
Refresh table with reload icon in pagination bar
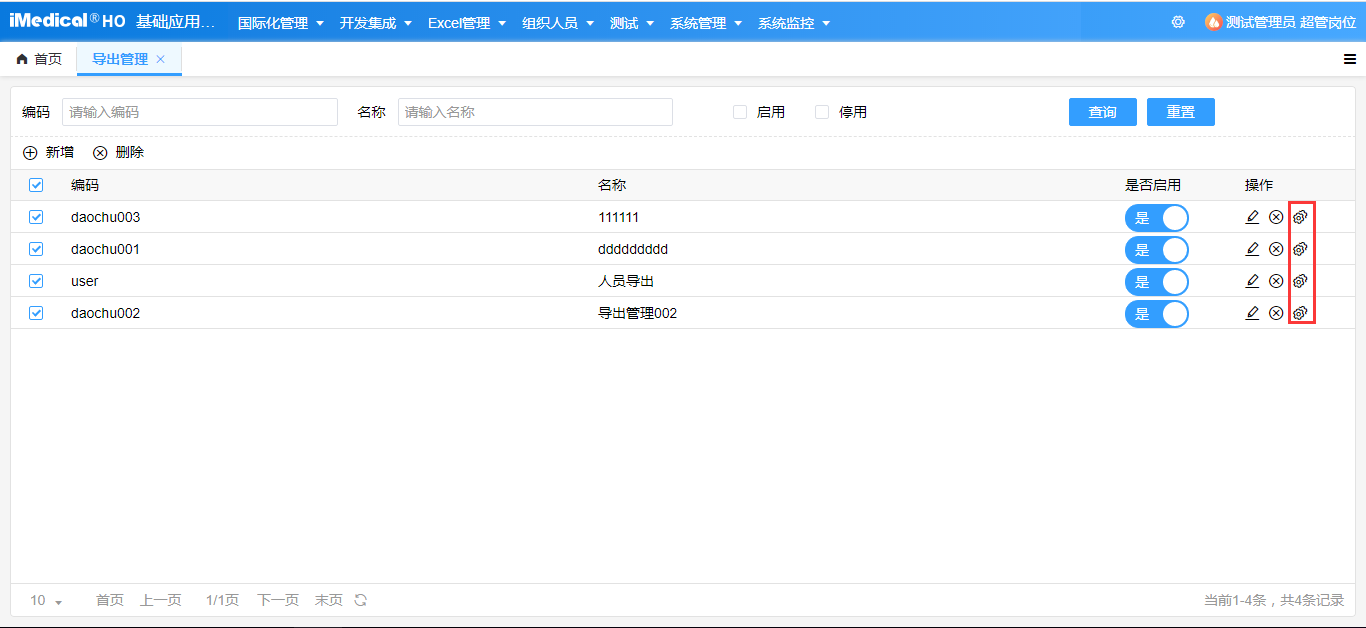tap(358, 600)
